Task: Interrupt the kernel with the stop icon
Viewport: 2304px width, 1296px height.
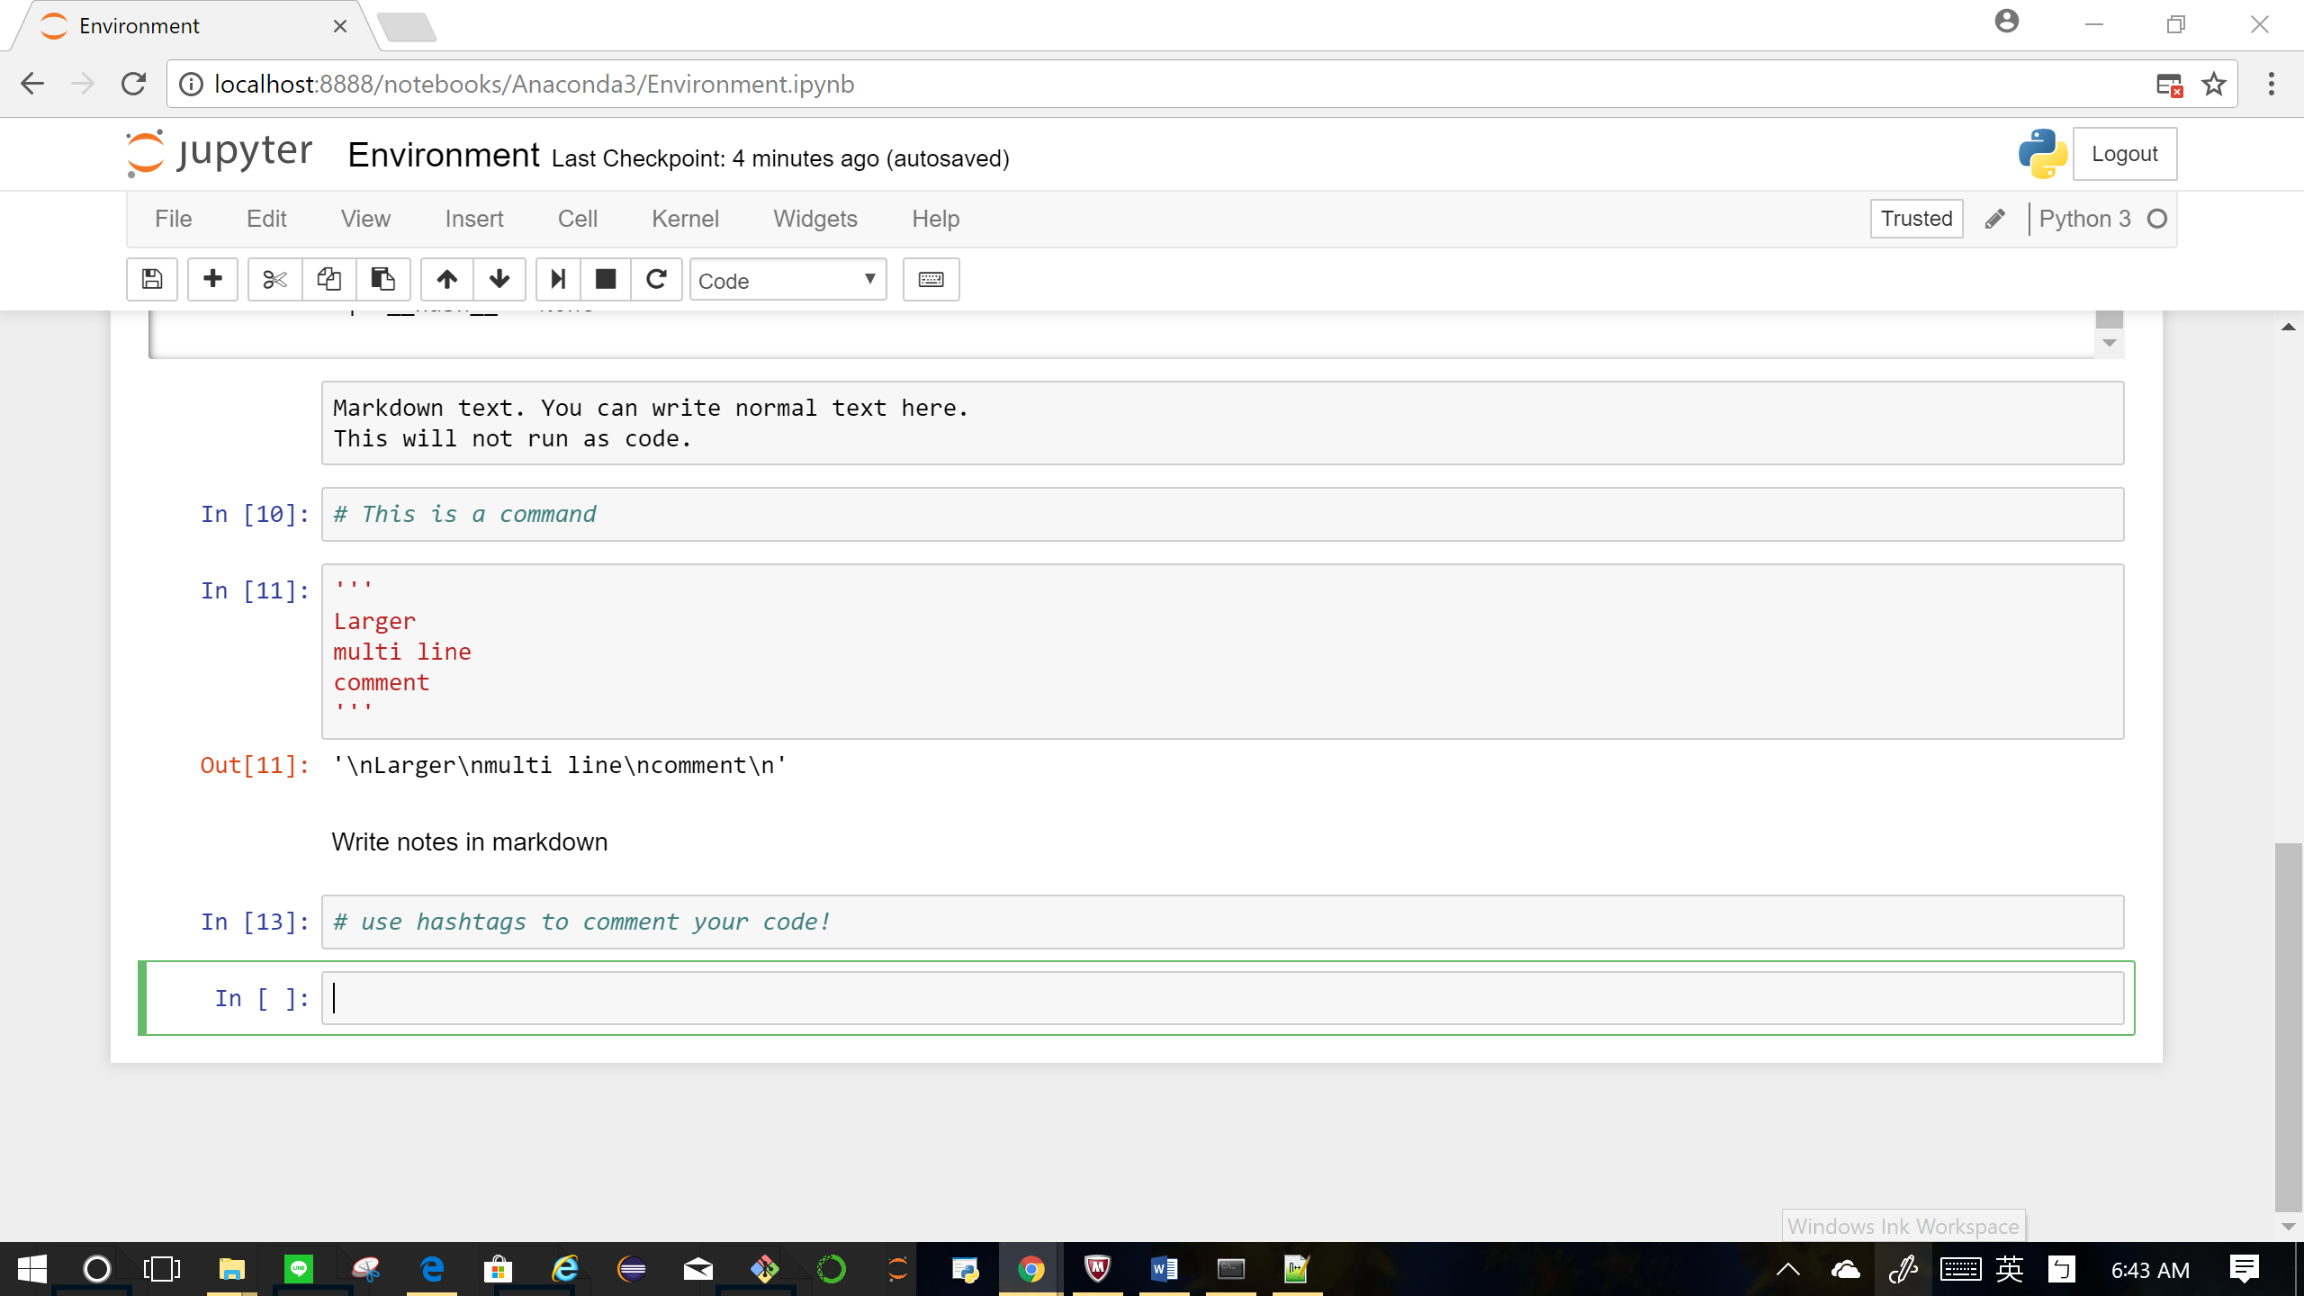Action: tap(604, 279)
